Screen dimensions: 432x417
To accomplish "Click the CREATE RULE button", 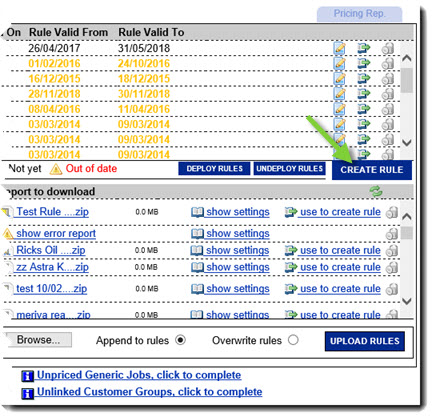I will point(372,170).
